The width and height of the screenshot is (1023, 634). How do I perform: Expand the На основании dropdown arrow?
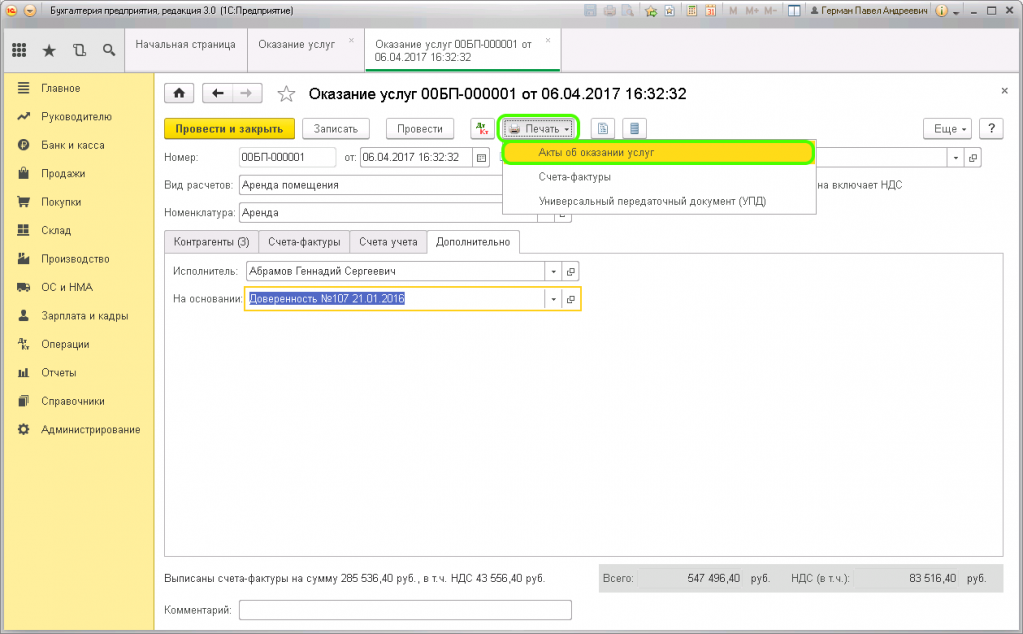[x=554, y=299]
